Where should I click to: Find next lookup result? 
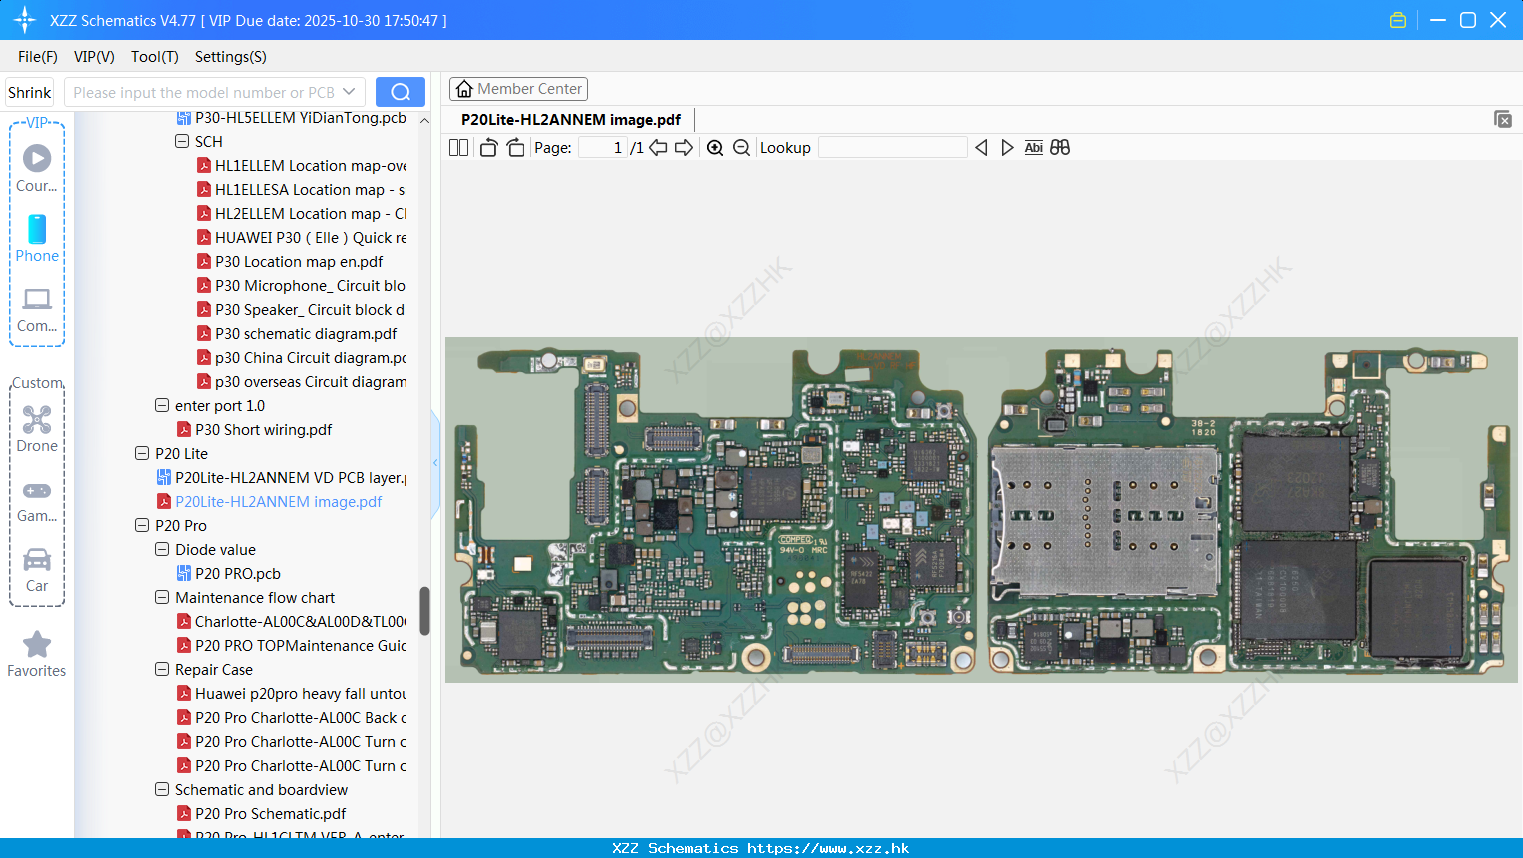(x=1007, y=147)
